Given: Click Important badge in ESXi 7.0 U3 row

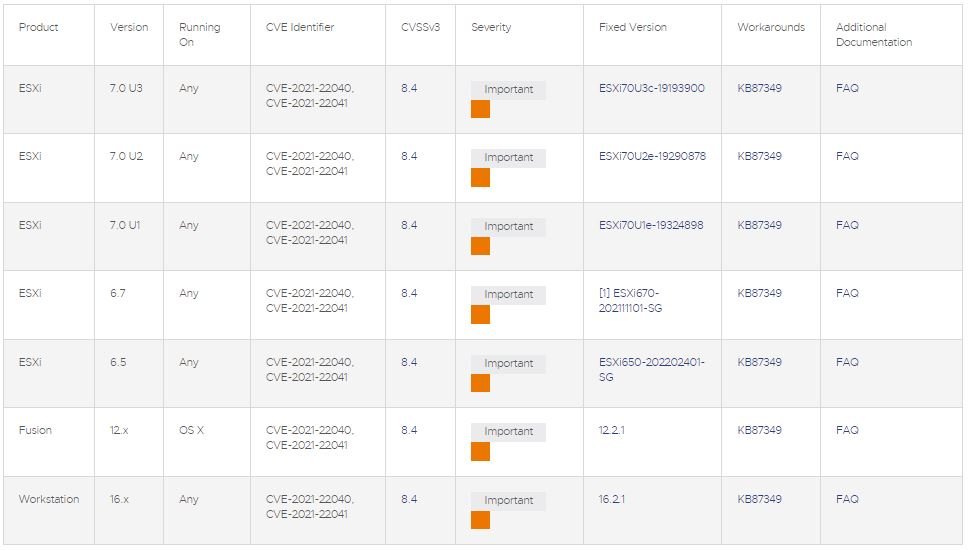Looking at the screenshot, I should click(x=508, y=90).
